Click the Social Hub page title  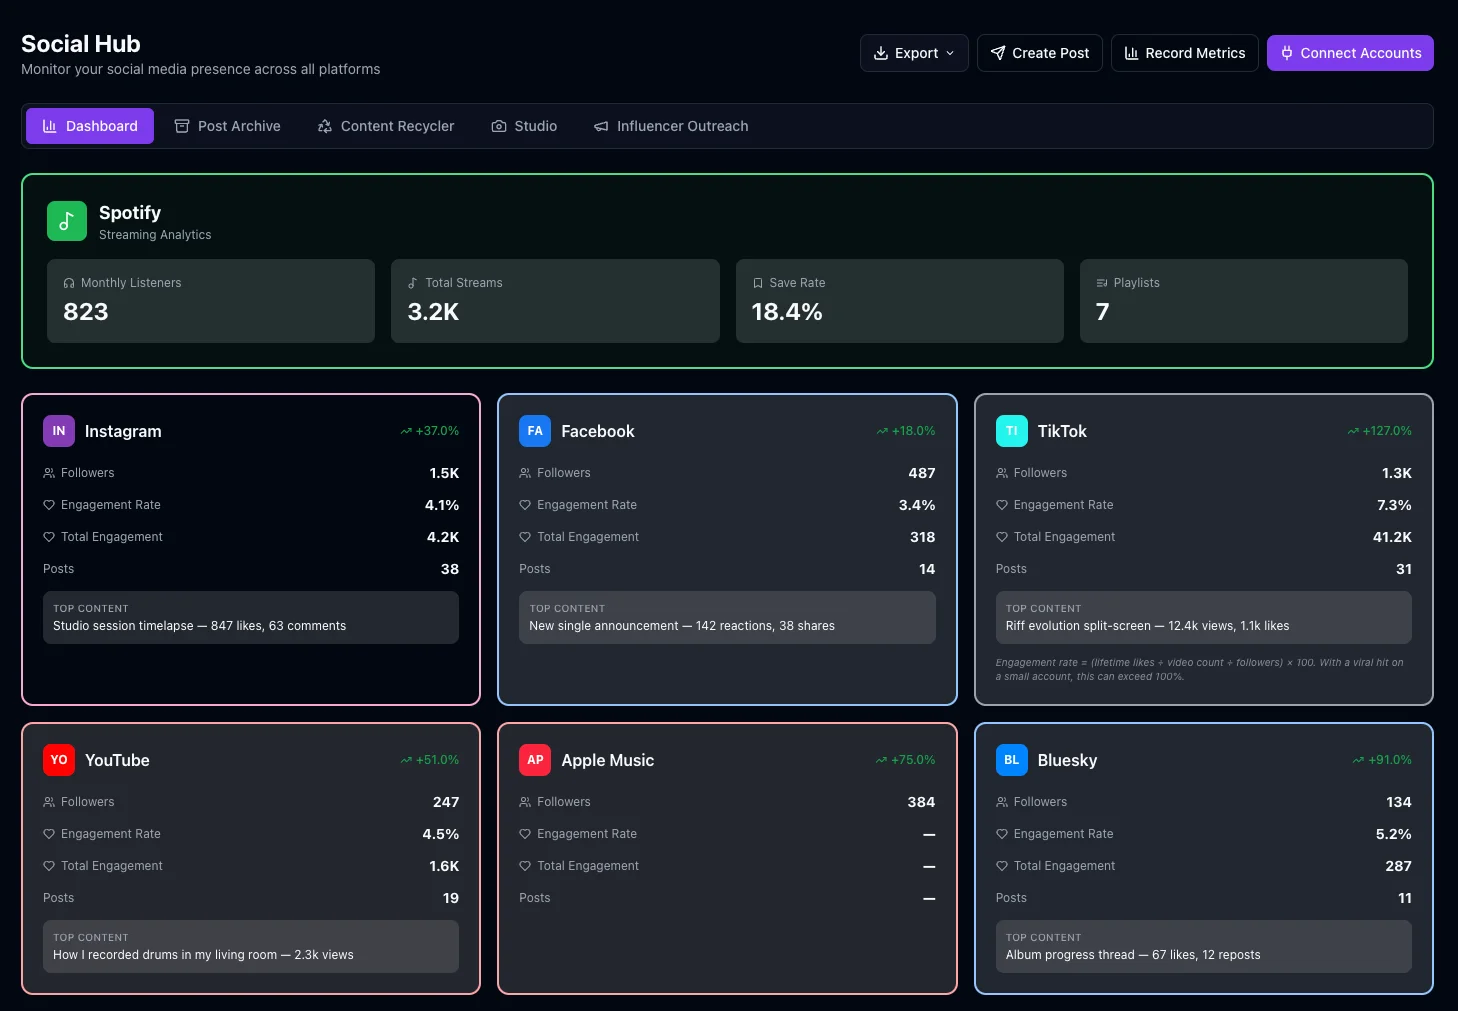coord(81,44)
